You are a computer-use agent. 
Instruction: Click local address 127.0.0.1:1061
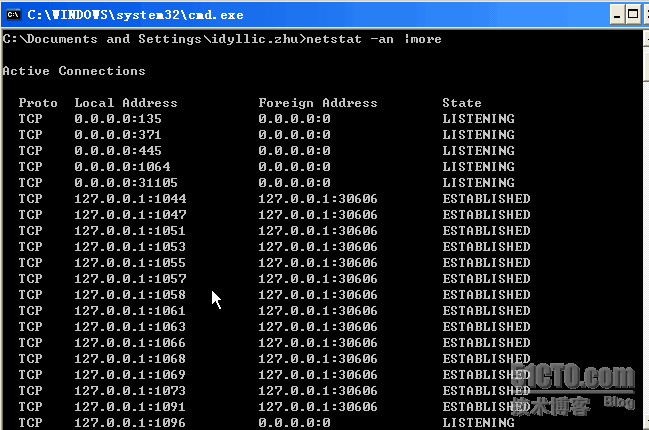pyautogui.click(x=130, y=311)
